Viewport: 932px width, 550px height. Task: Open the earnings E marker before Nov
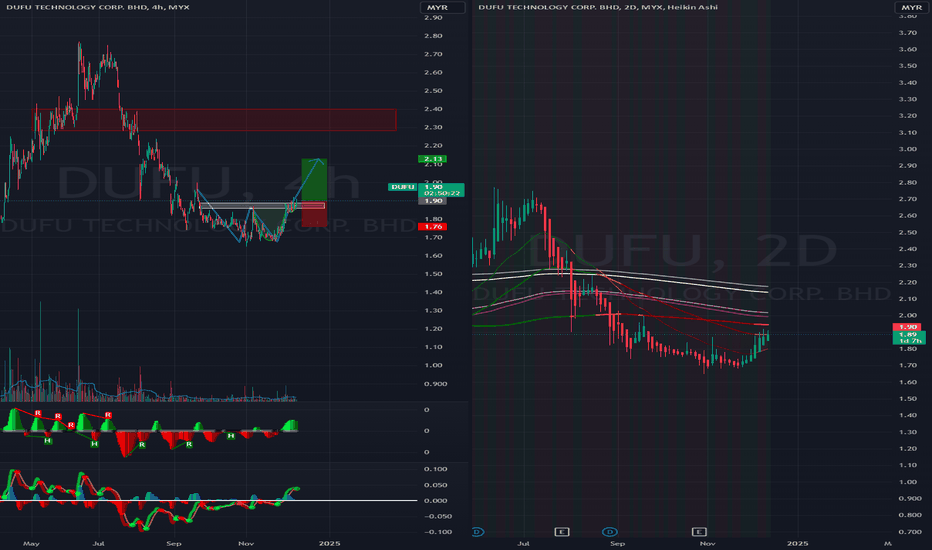click(x=699, y=532)
